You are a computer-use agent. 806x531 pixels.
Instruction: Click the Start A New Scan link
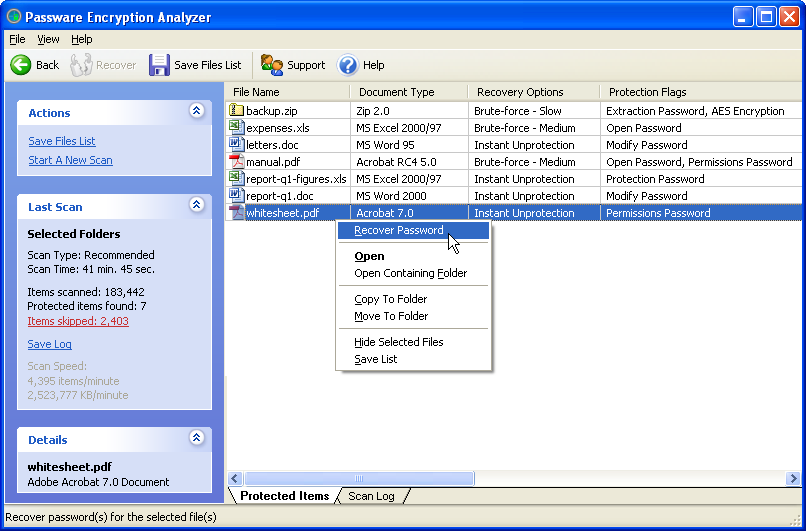(x=70, y=160)
